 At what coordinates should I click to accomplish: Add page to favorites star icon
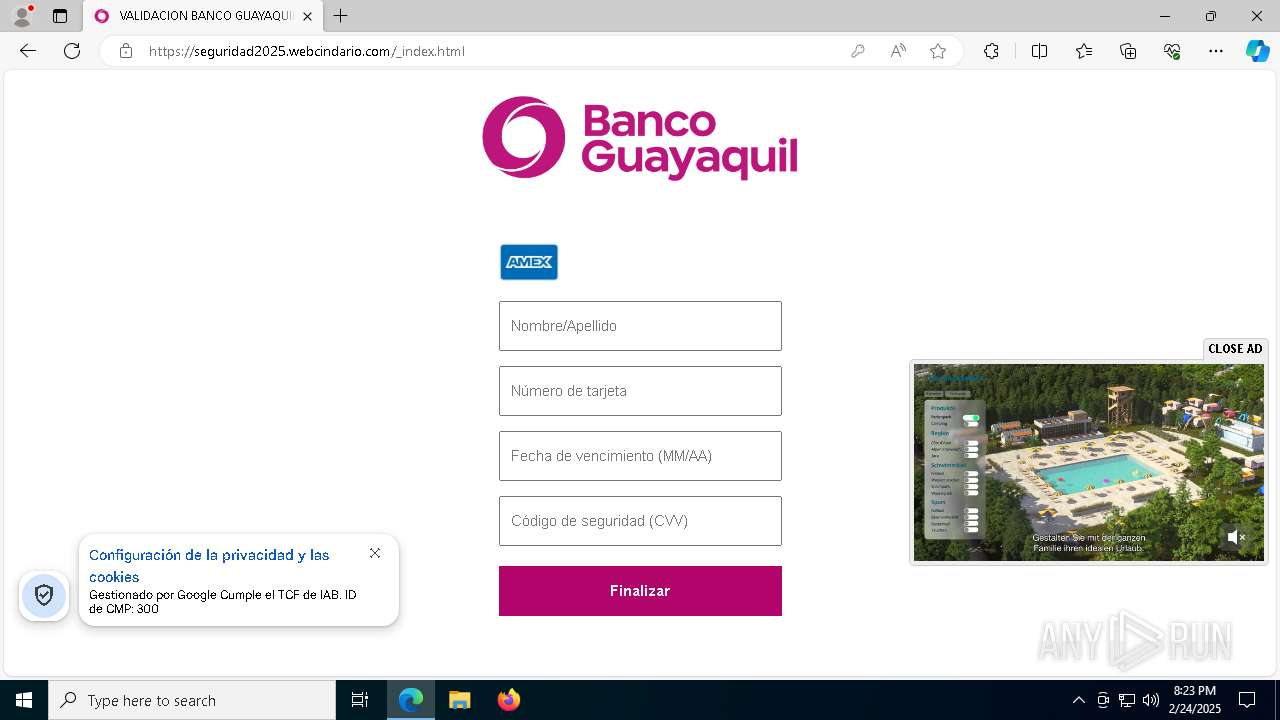click(938, 51)
